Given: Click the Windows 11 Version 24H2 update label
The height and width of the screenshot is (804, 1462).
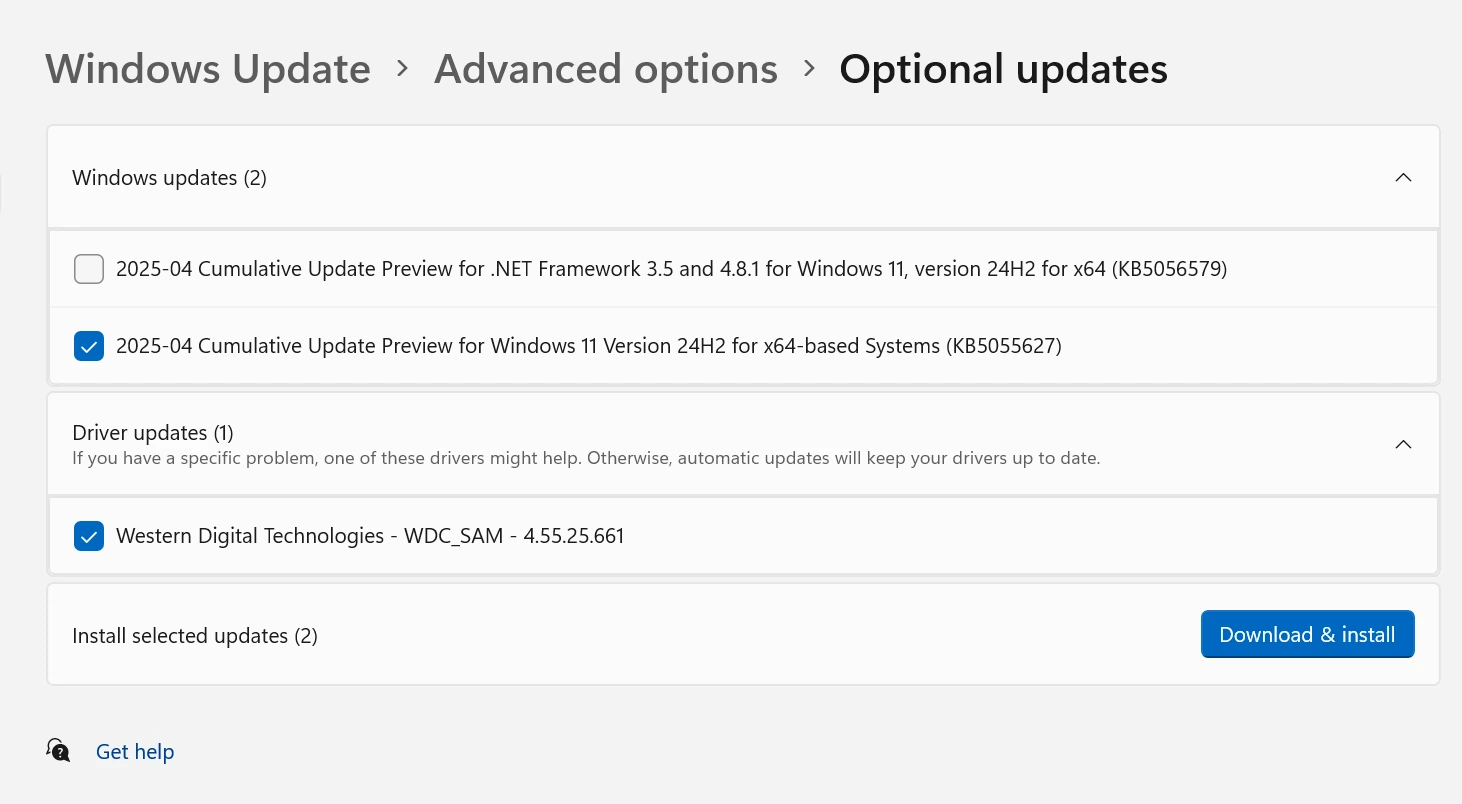Looking at the screenshot, I should pos(588,346).
